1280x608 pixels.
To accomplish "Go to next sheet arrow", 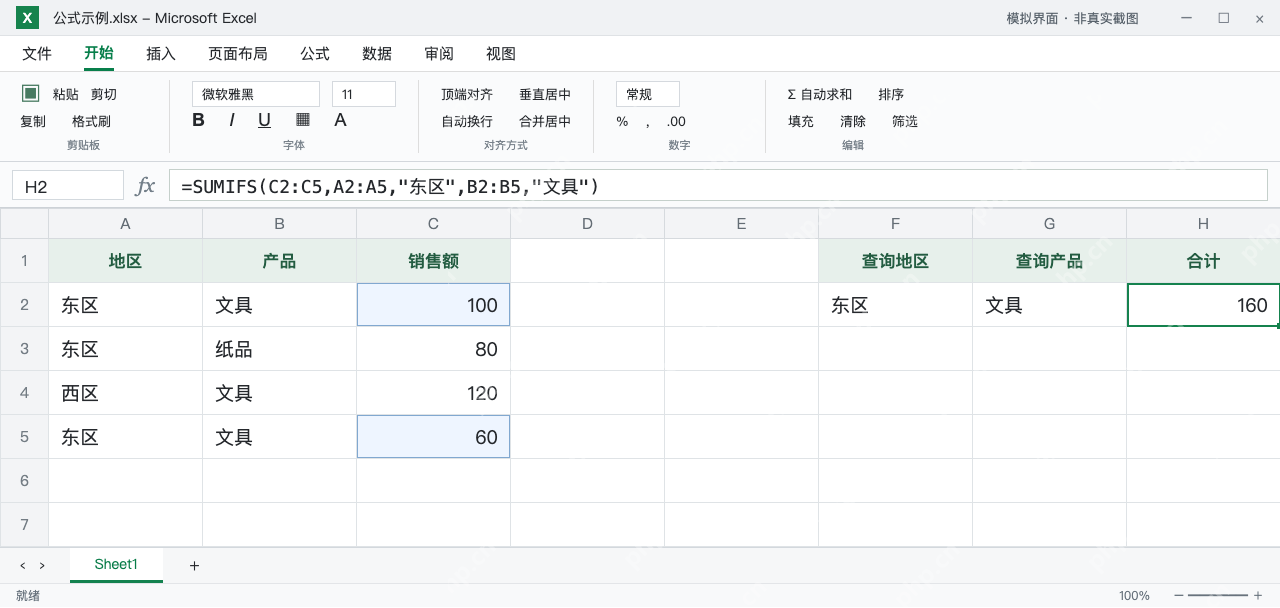I will 42,566.
